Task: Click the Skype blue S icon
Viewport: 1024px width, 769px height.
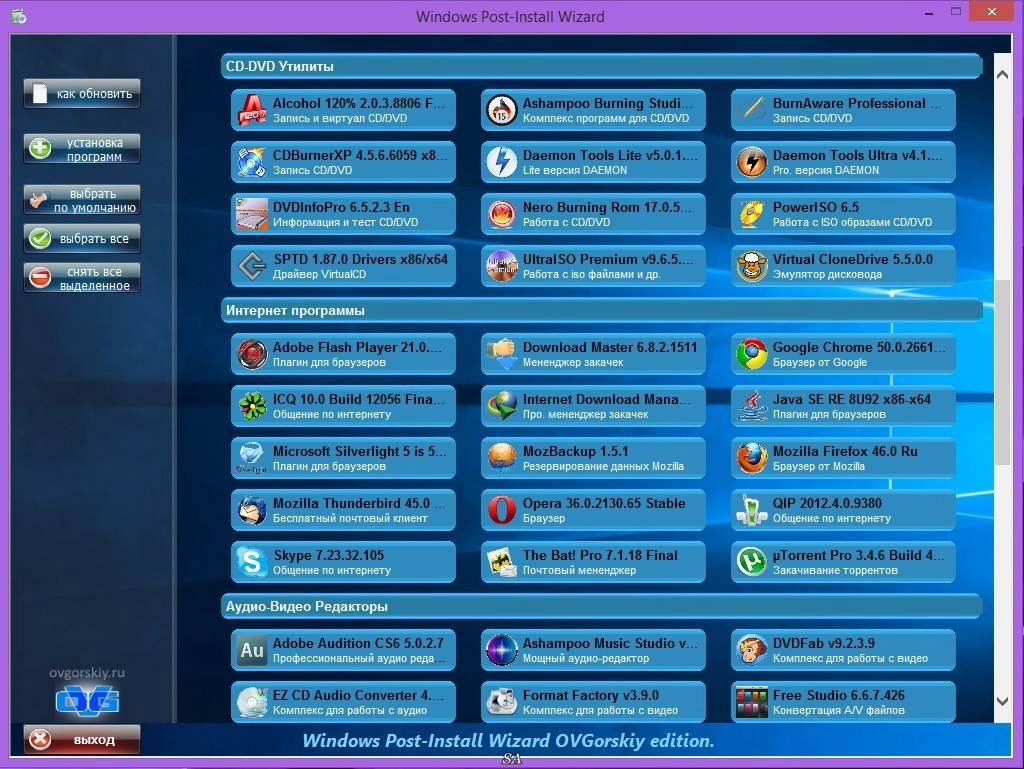Action: coord(251,562)
